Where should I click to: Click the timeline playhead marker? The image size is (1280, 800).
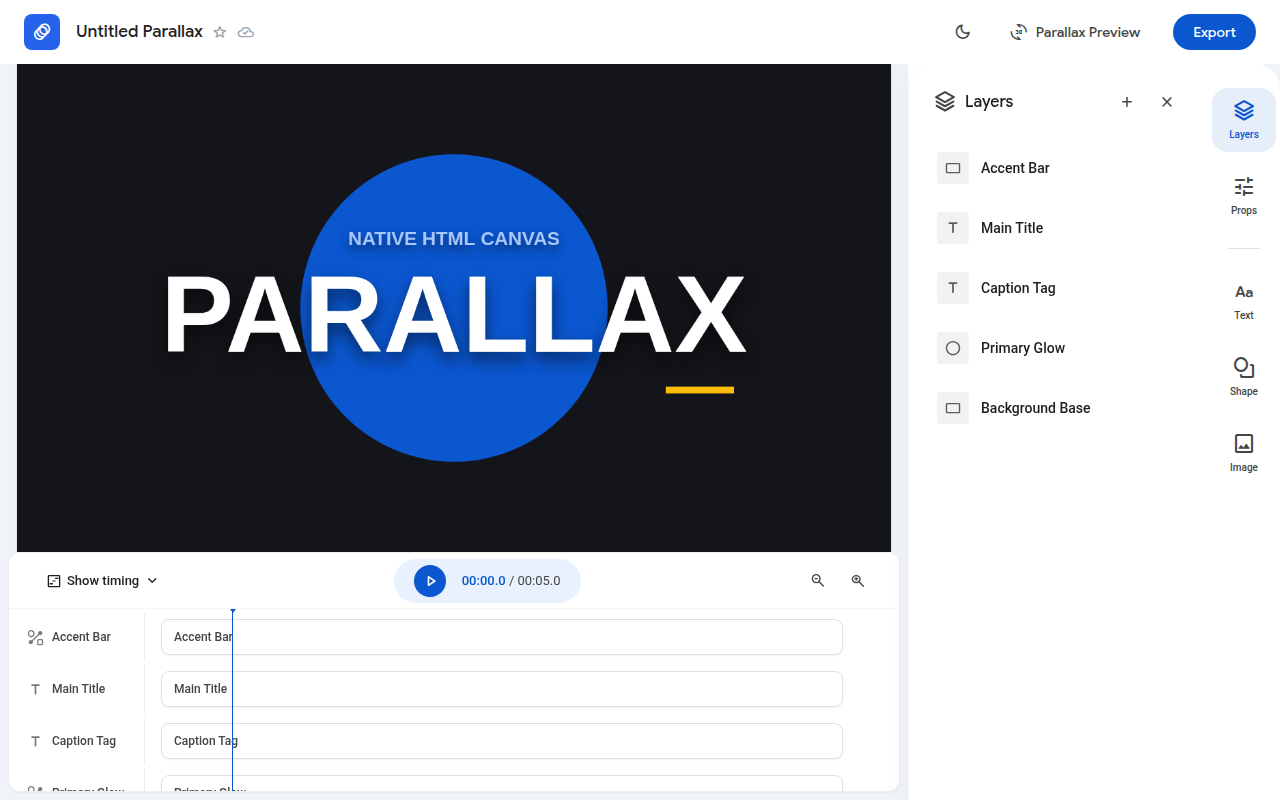point(233,611)
